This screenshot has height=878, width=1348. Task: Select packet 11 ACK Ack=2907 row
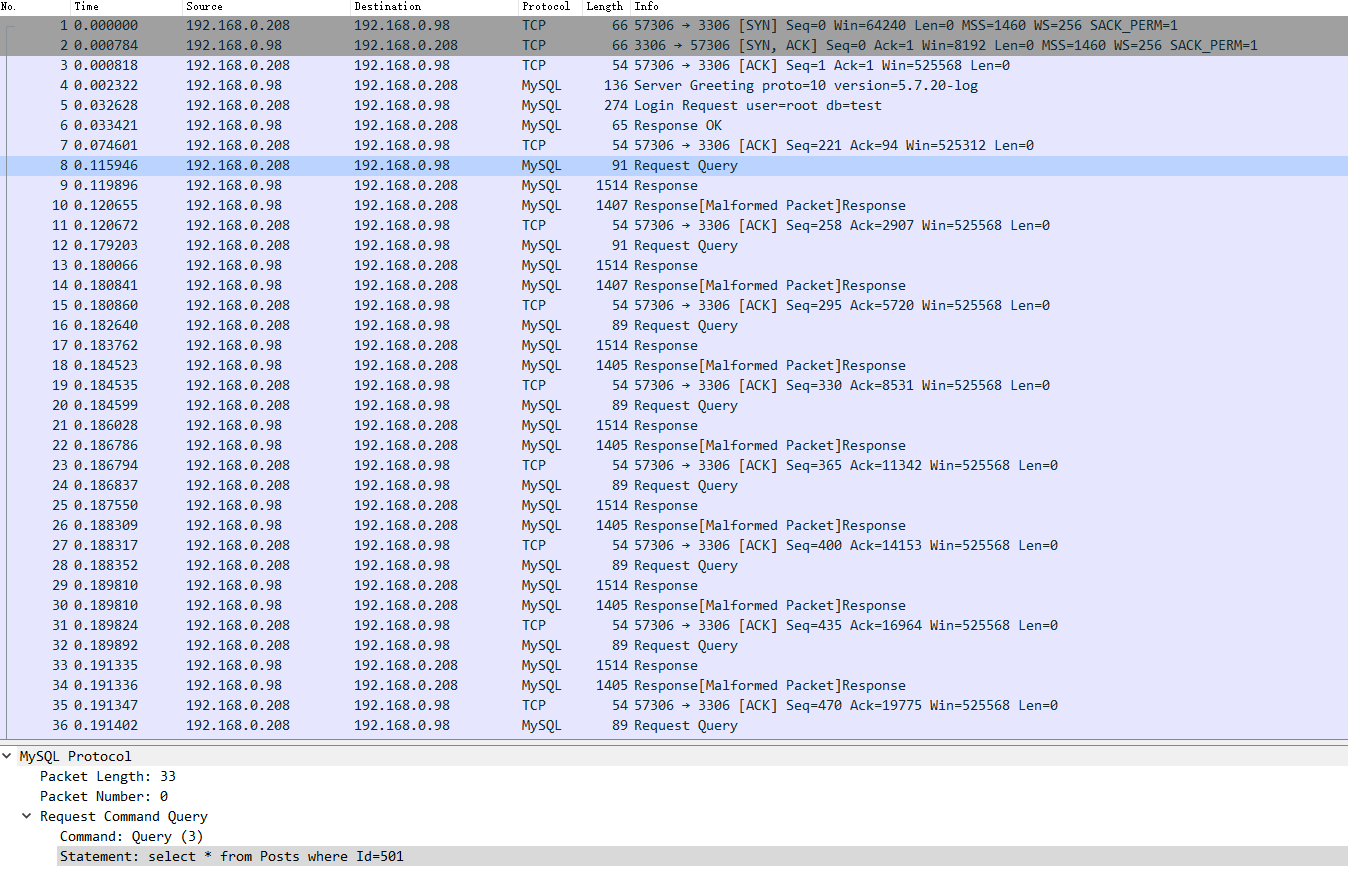(x=674, y=225)
